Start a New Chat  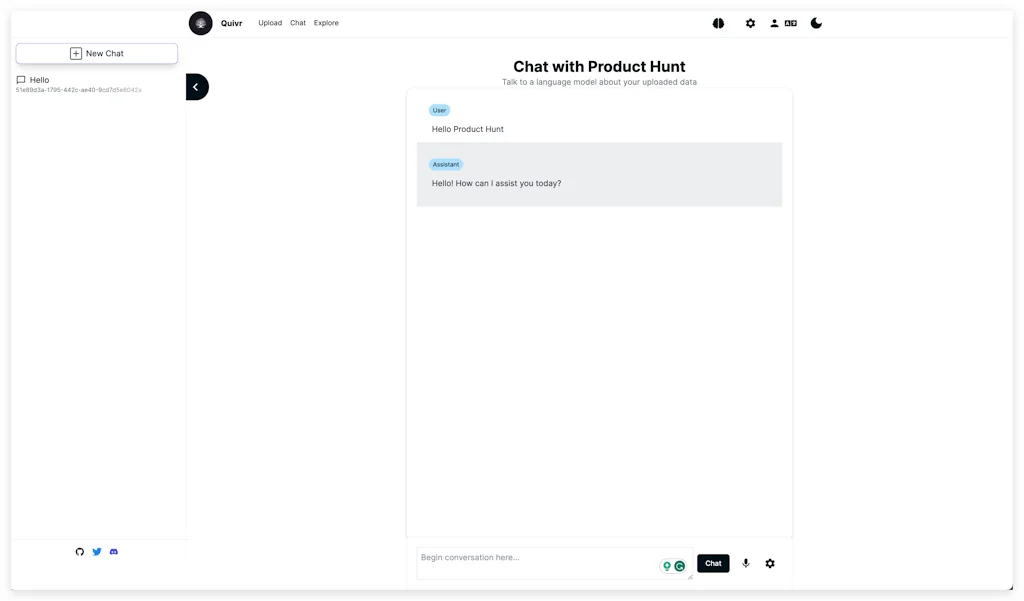click(97, 53)
